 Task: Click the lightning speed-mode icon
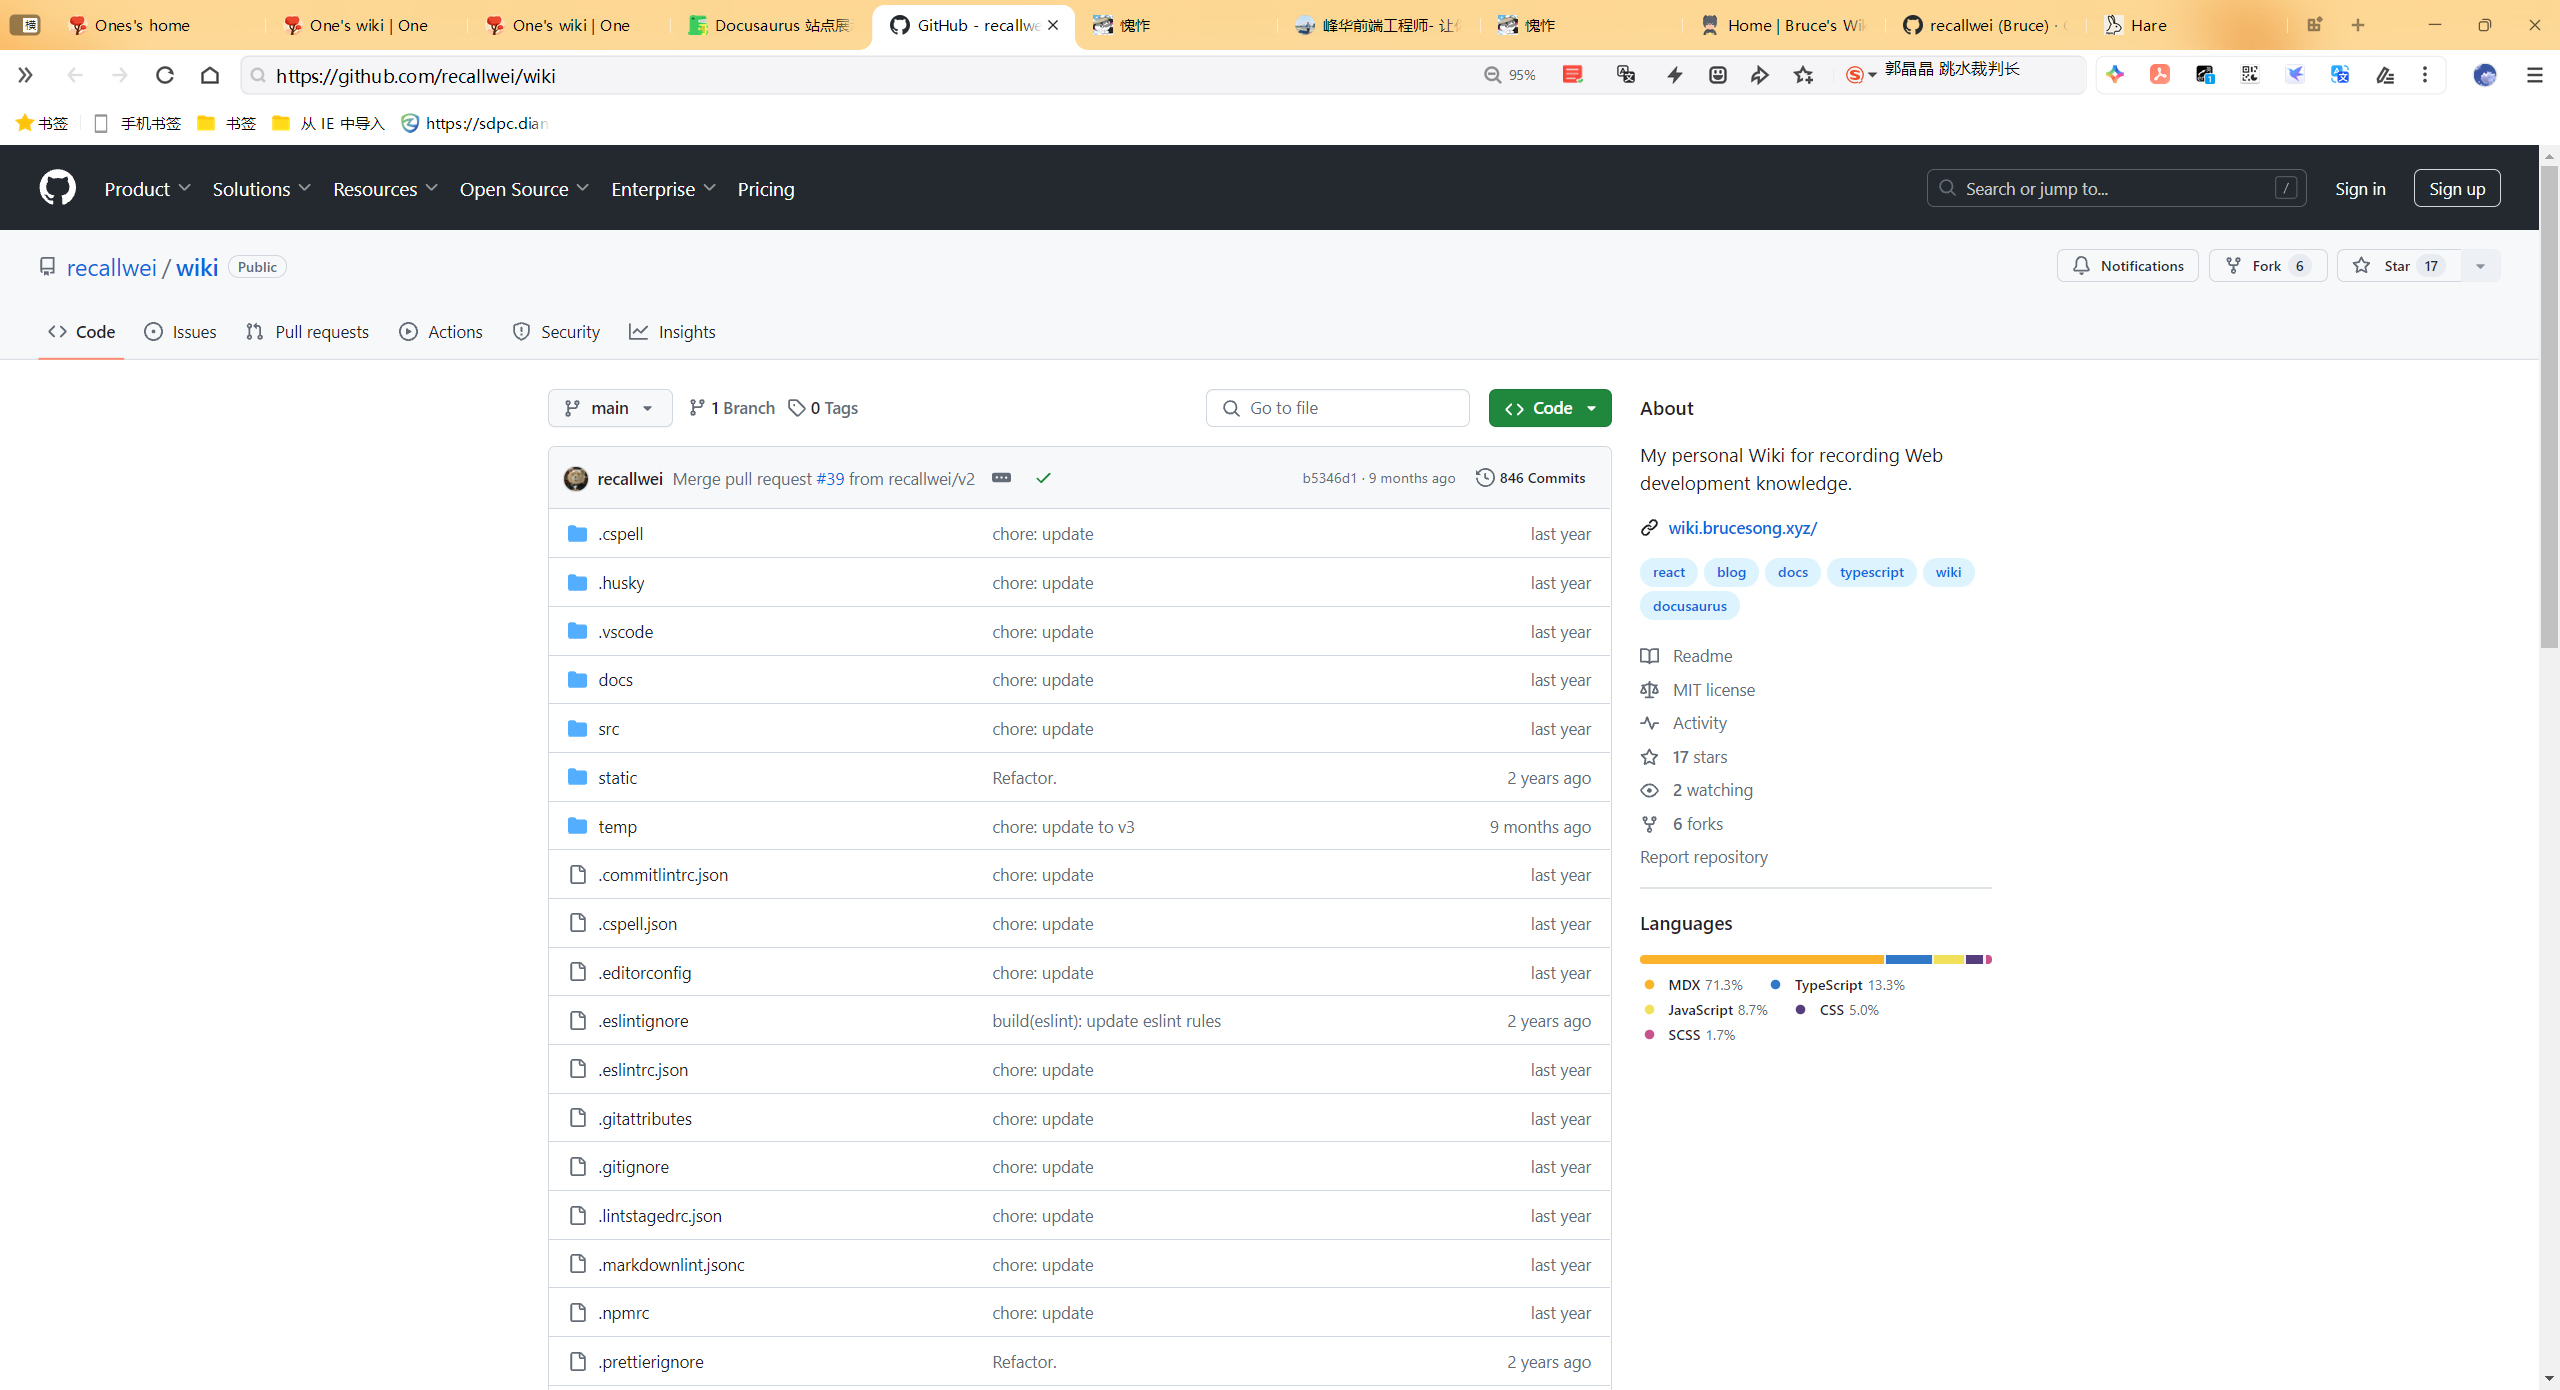[1674, 75]
